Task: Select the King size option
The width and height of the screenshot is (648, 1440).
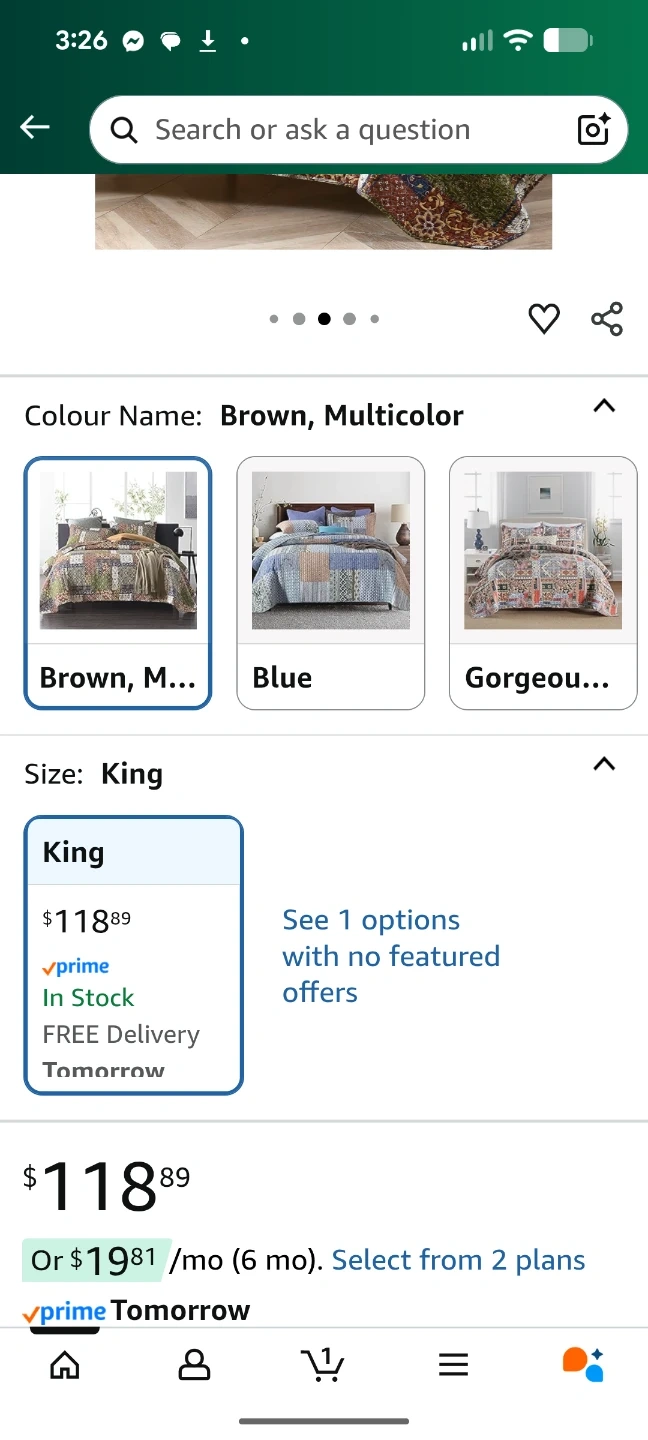Action: coord(134,955)
